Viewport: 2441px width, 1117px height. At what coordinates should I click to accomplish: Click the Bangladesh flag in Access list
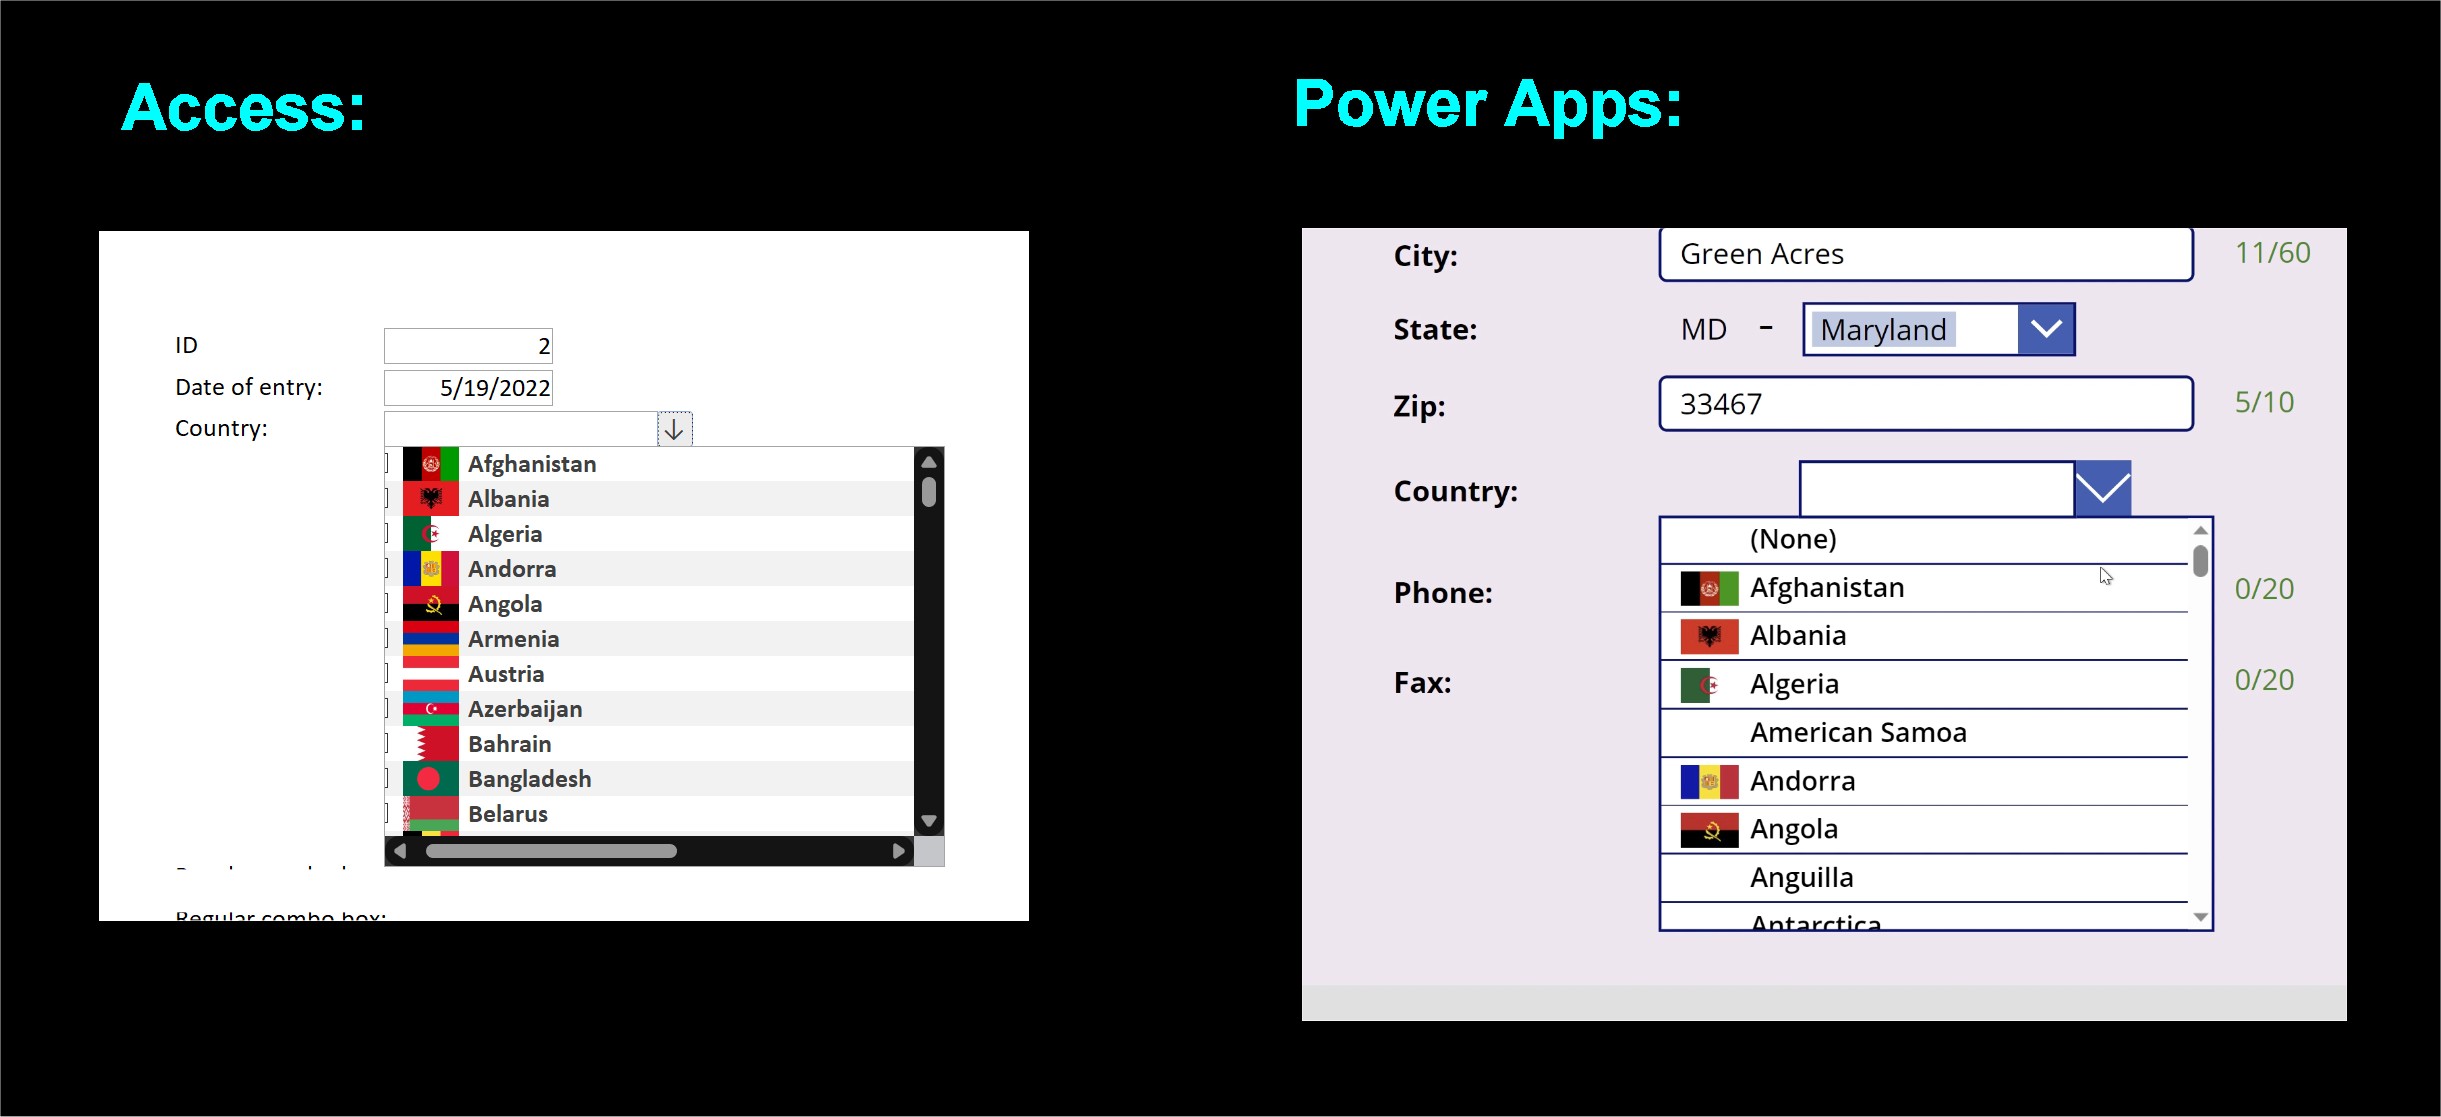click(431, 779)
